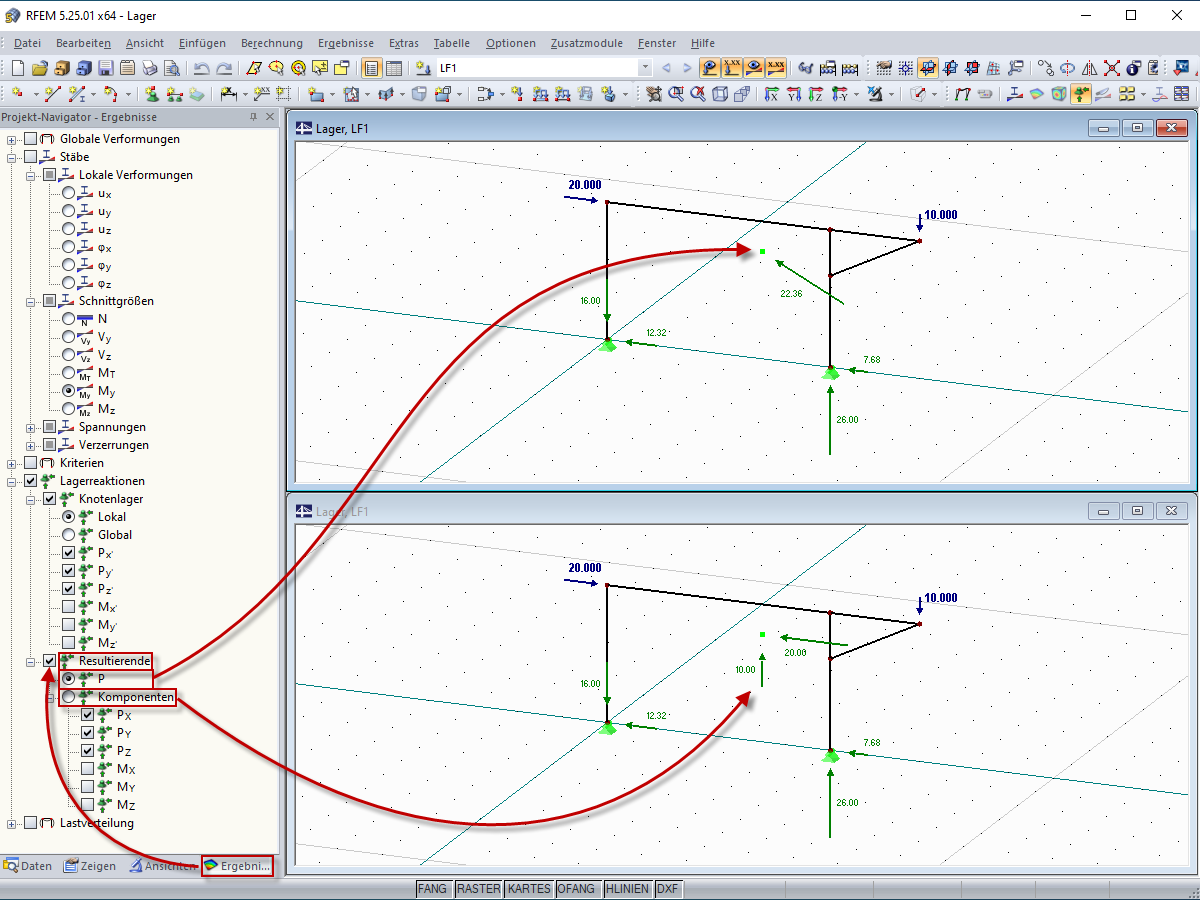
Task: Open the LF1 load case dropdown
Action: tap(645, 68)
